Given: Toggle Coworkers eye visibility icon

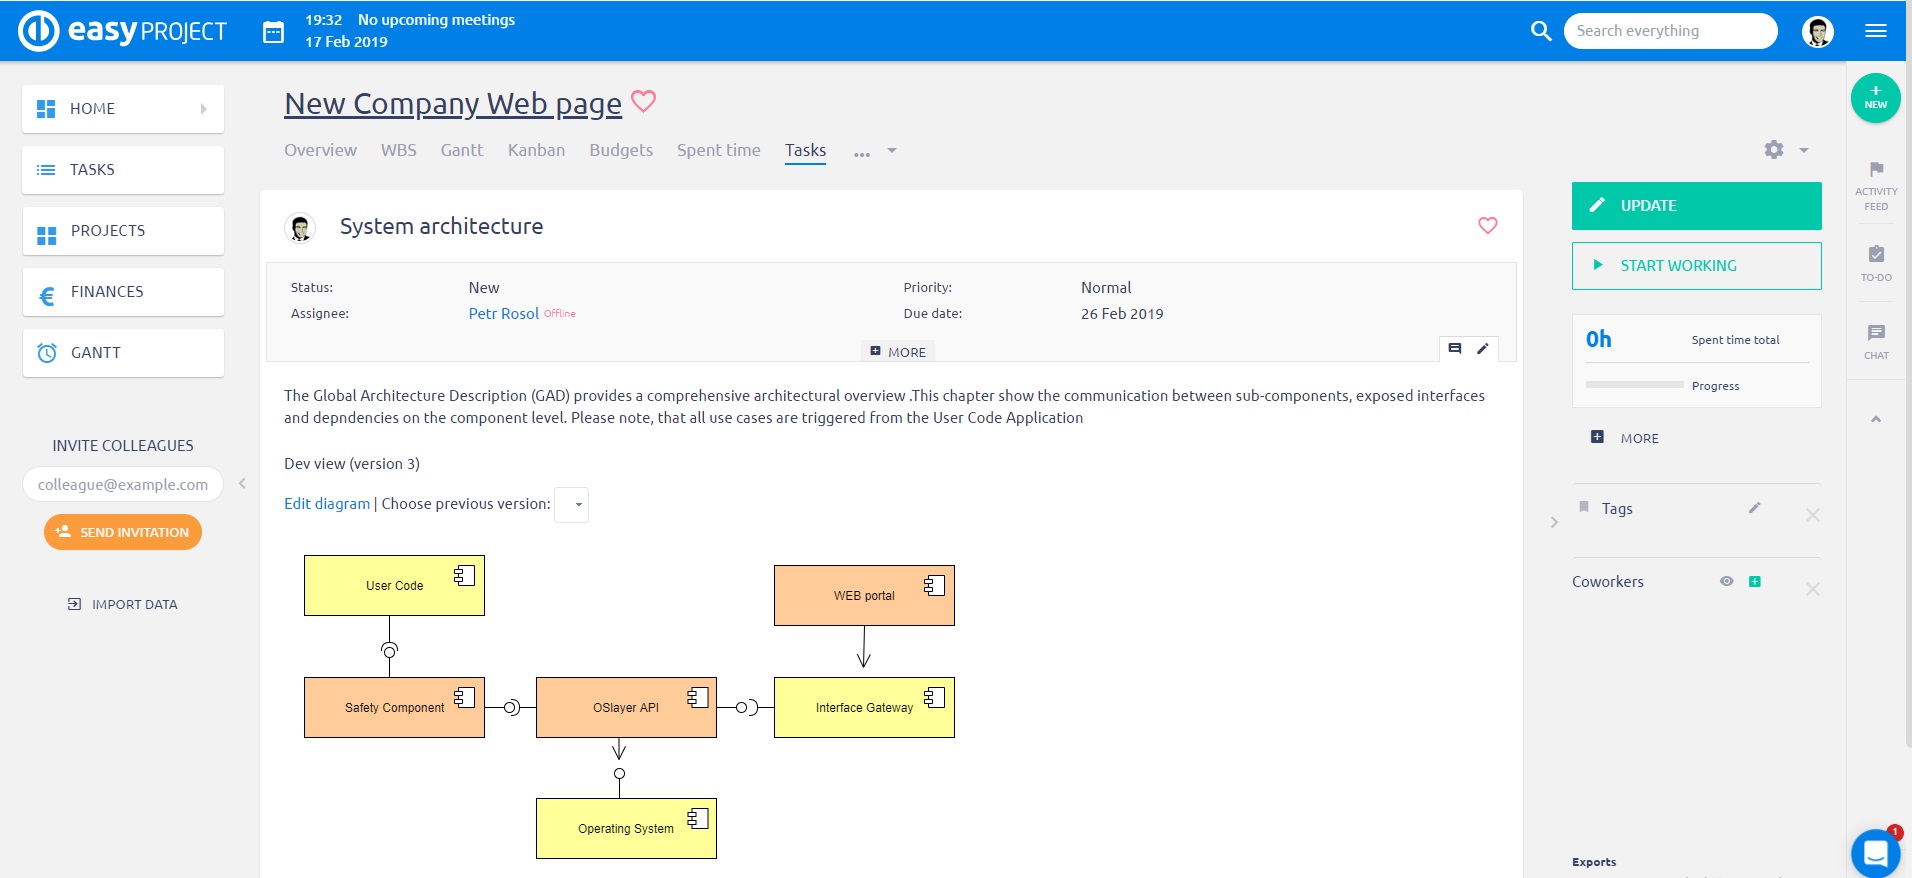Looking at the screenshot, I should (1726, 581).
